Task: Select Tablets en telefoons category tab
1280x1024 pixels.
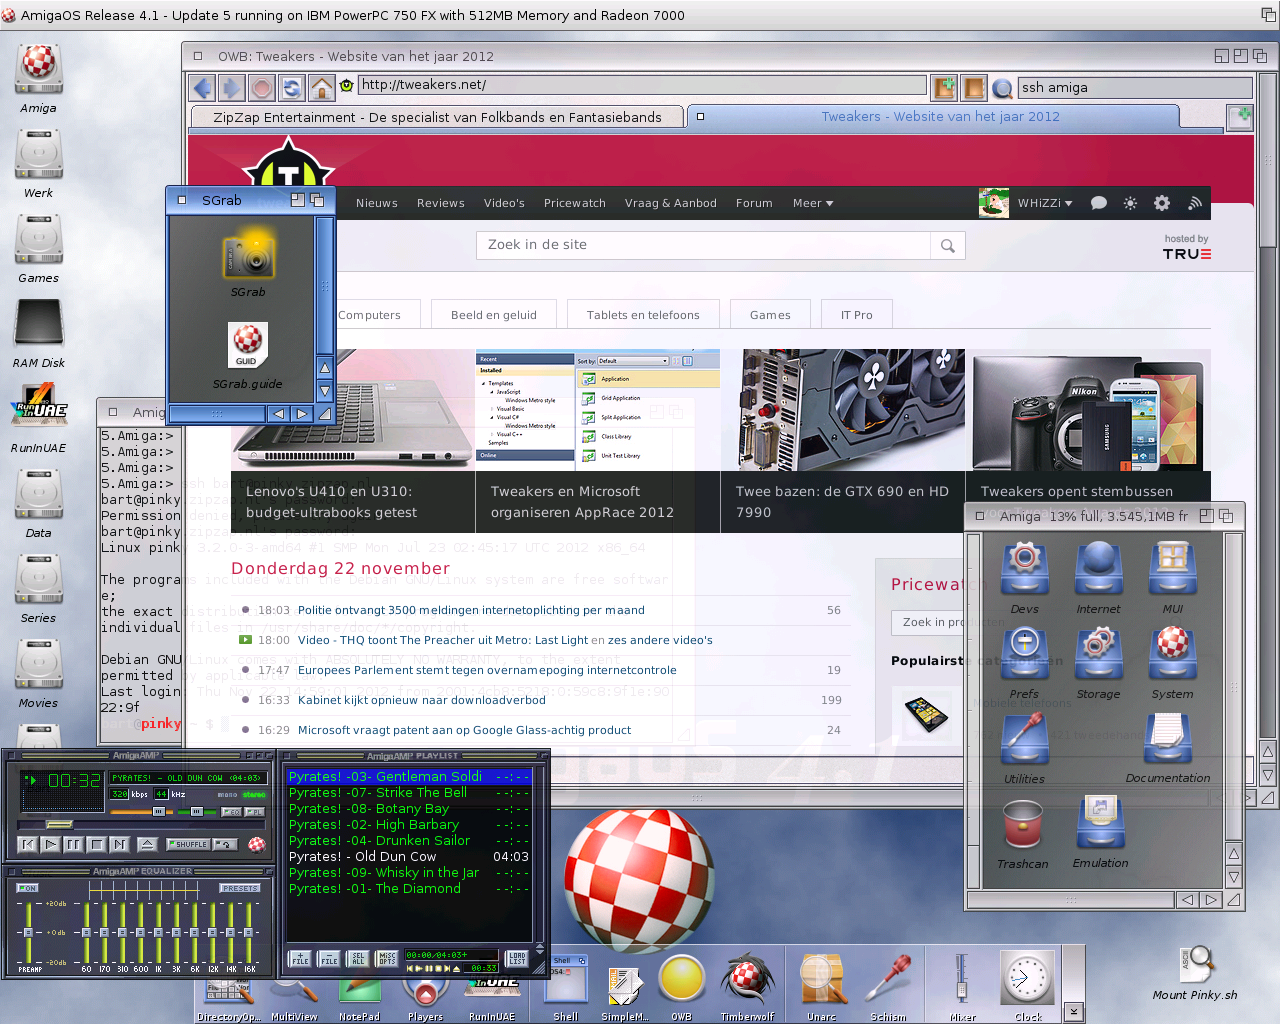Action: (x=643, y=315)
